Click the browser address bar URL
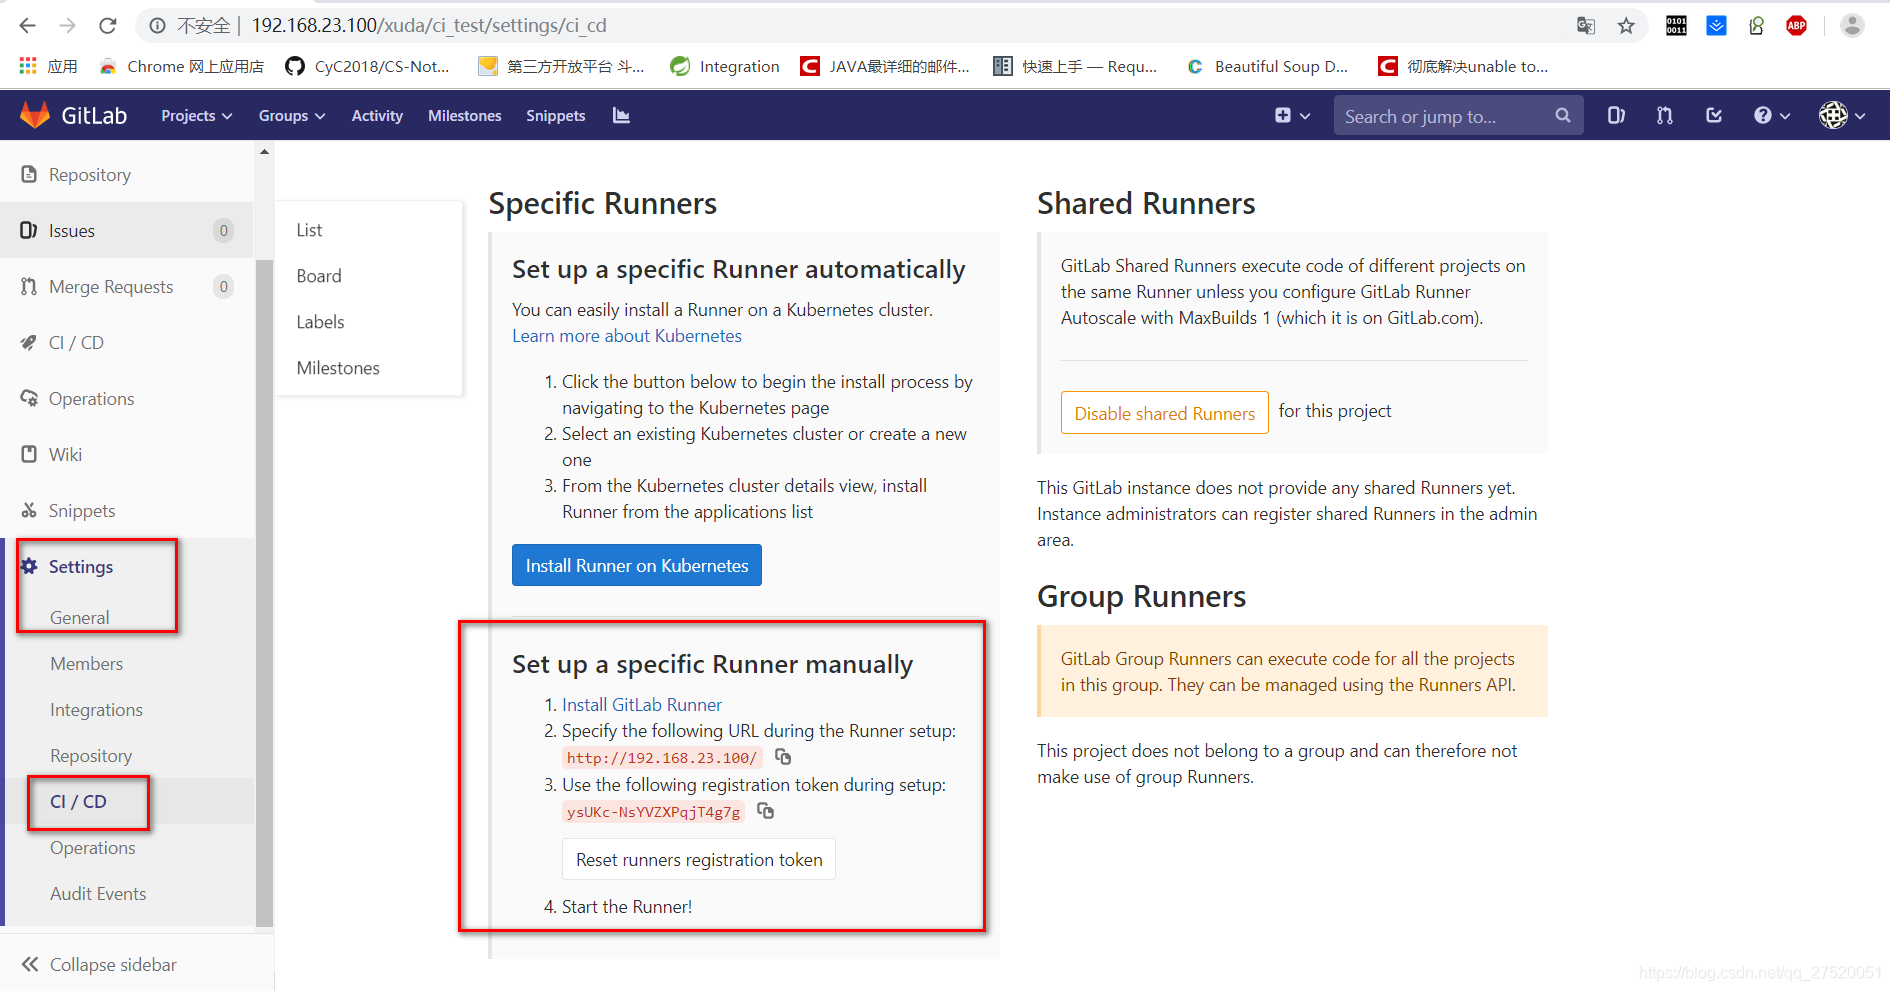 (x=429, y=26)
